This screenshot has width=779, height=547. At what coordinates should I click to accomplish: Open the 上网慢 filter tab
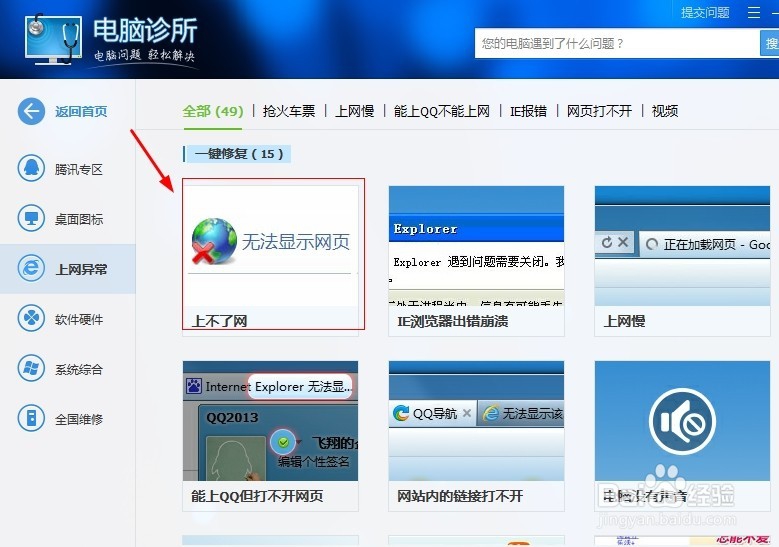click(354, 111)
